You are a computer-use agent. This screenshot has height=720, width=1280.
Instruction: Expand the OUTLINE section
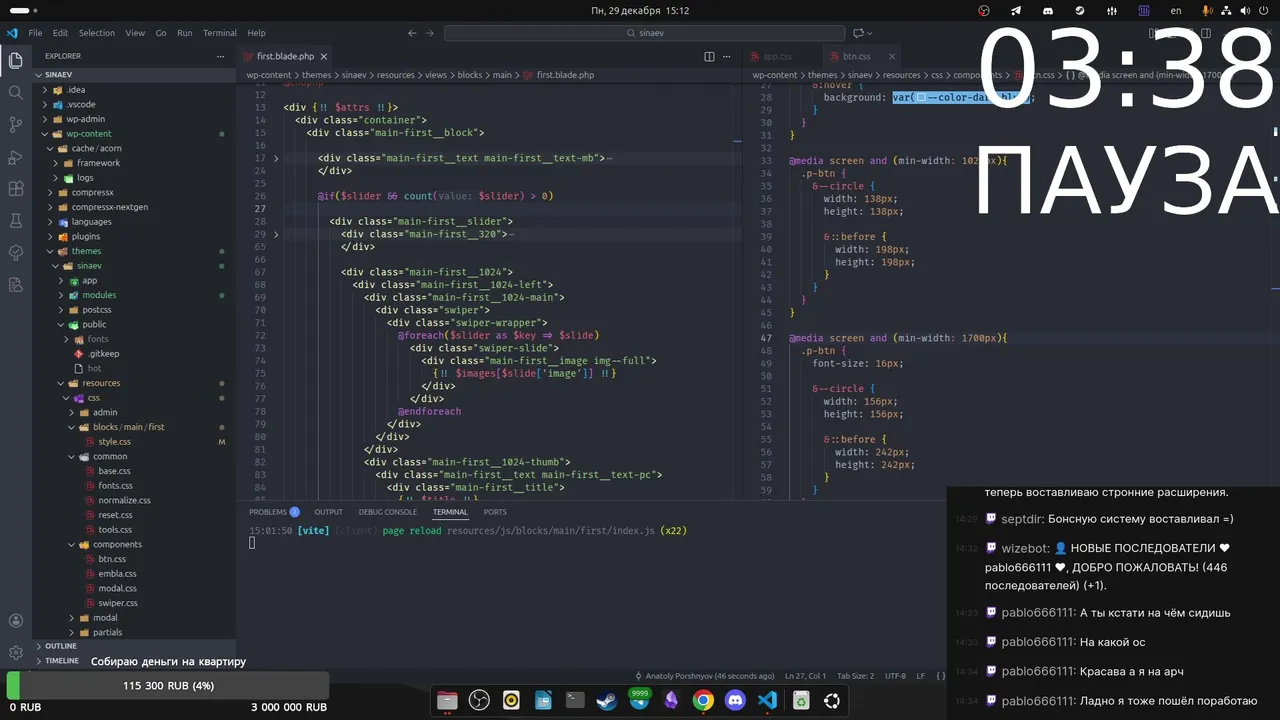coord(134,646)
